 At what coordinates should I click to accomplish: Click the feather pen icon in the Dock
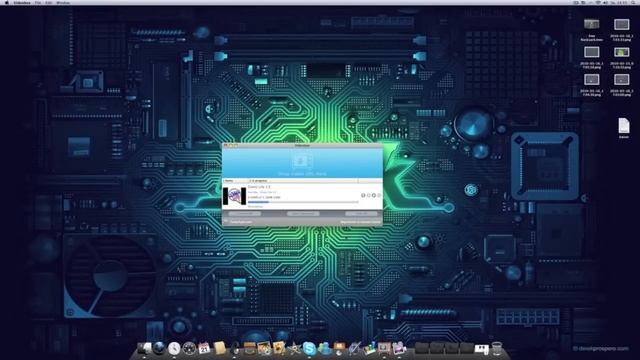(x=354, y=348)
